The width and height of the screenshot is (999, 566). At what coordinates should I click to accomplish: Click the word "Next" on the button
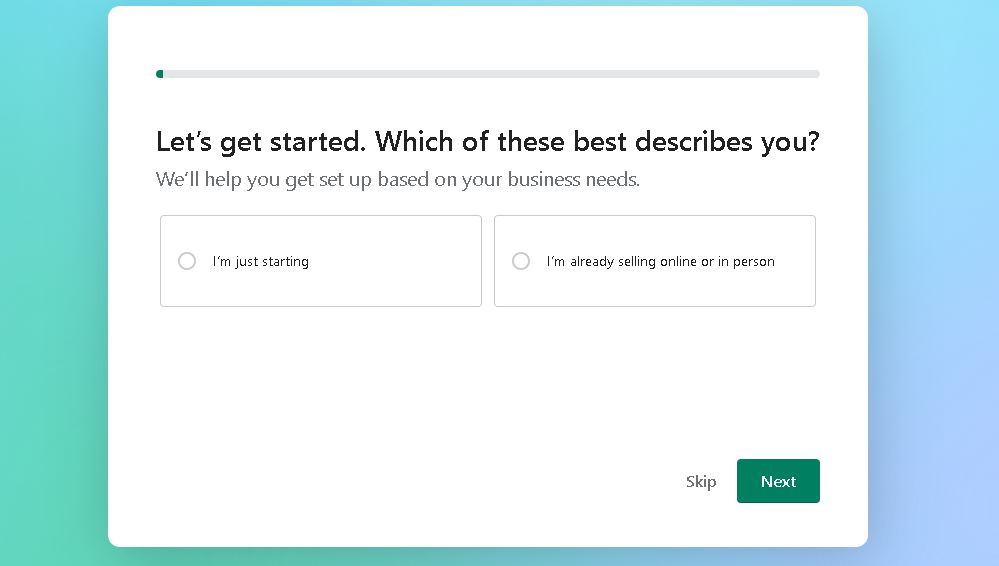(778, 482)
